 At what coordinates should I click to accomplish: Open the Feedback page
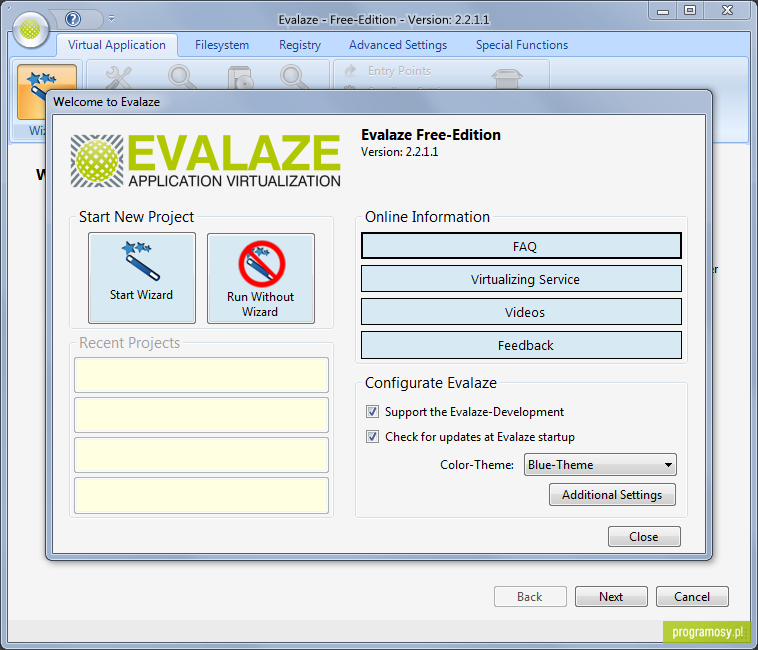[x=521, y=345]
